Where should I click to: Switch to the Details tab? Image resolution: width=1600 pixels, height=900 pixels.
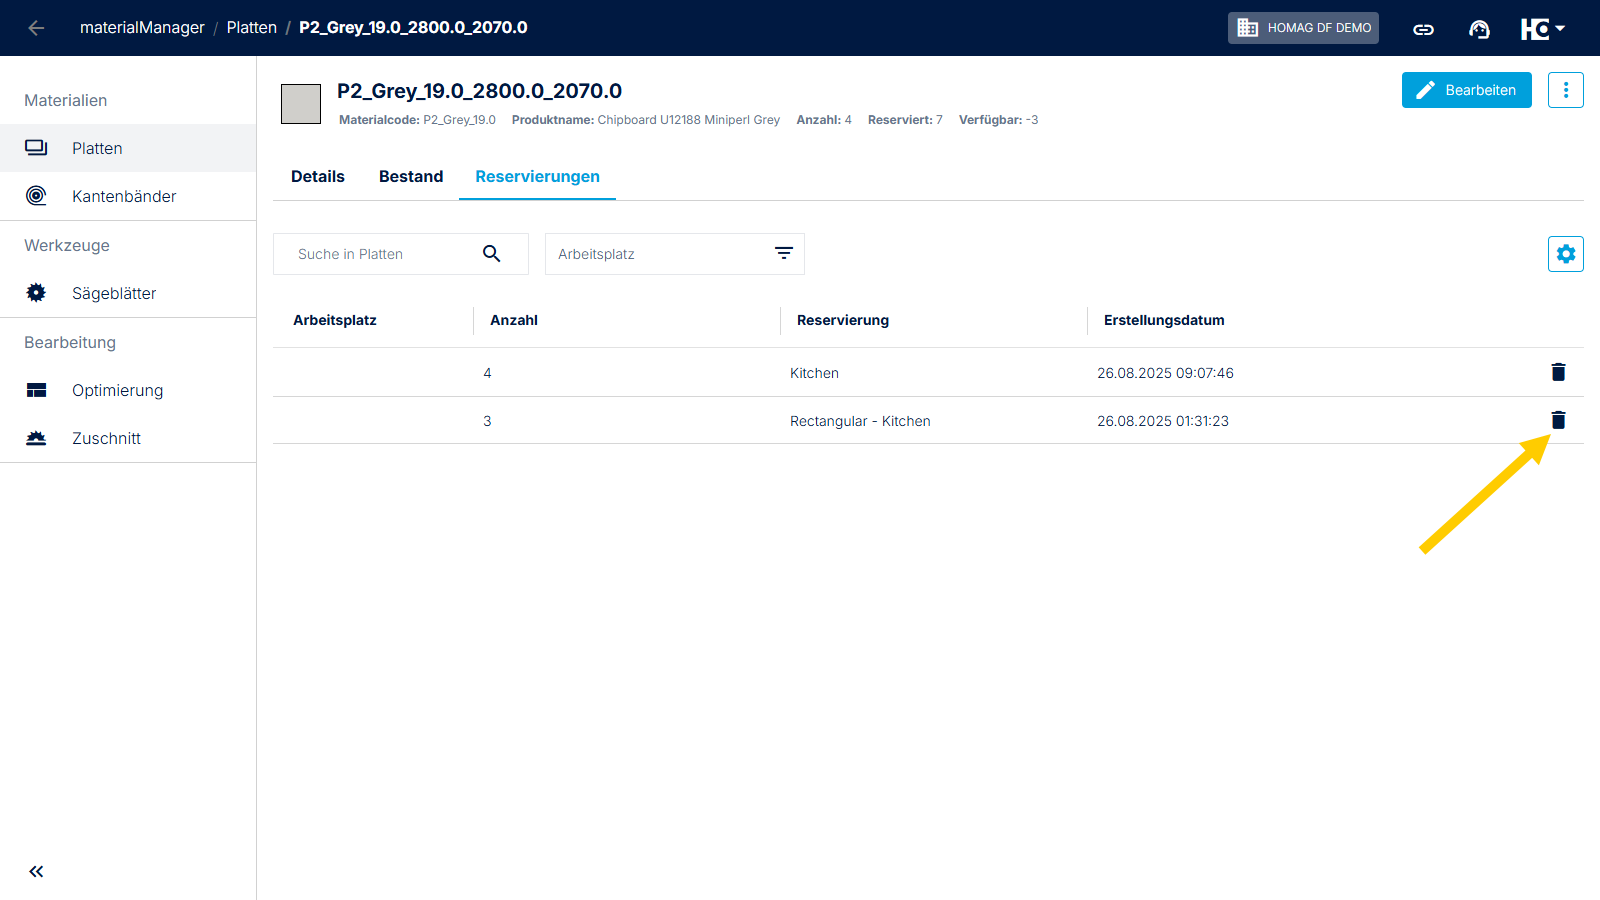point(318,177)
